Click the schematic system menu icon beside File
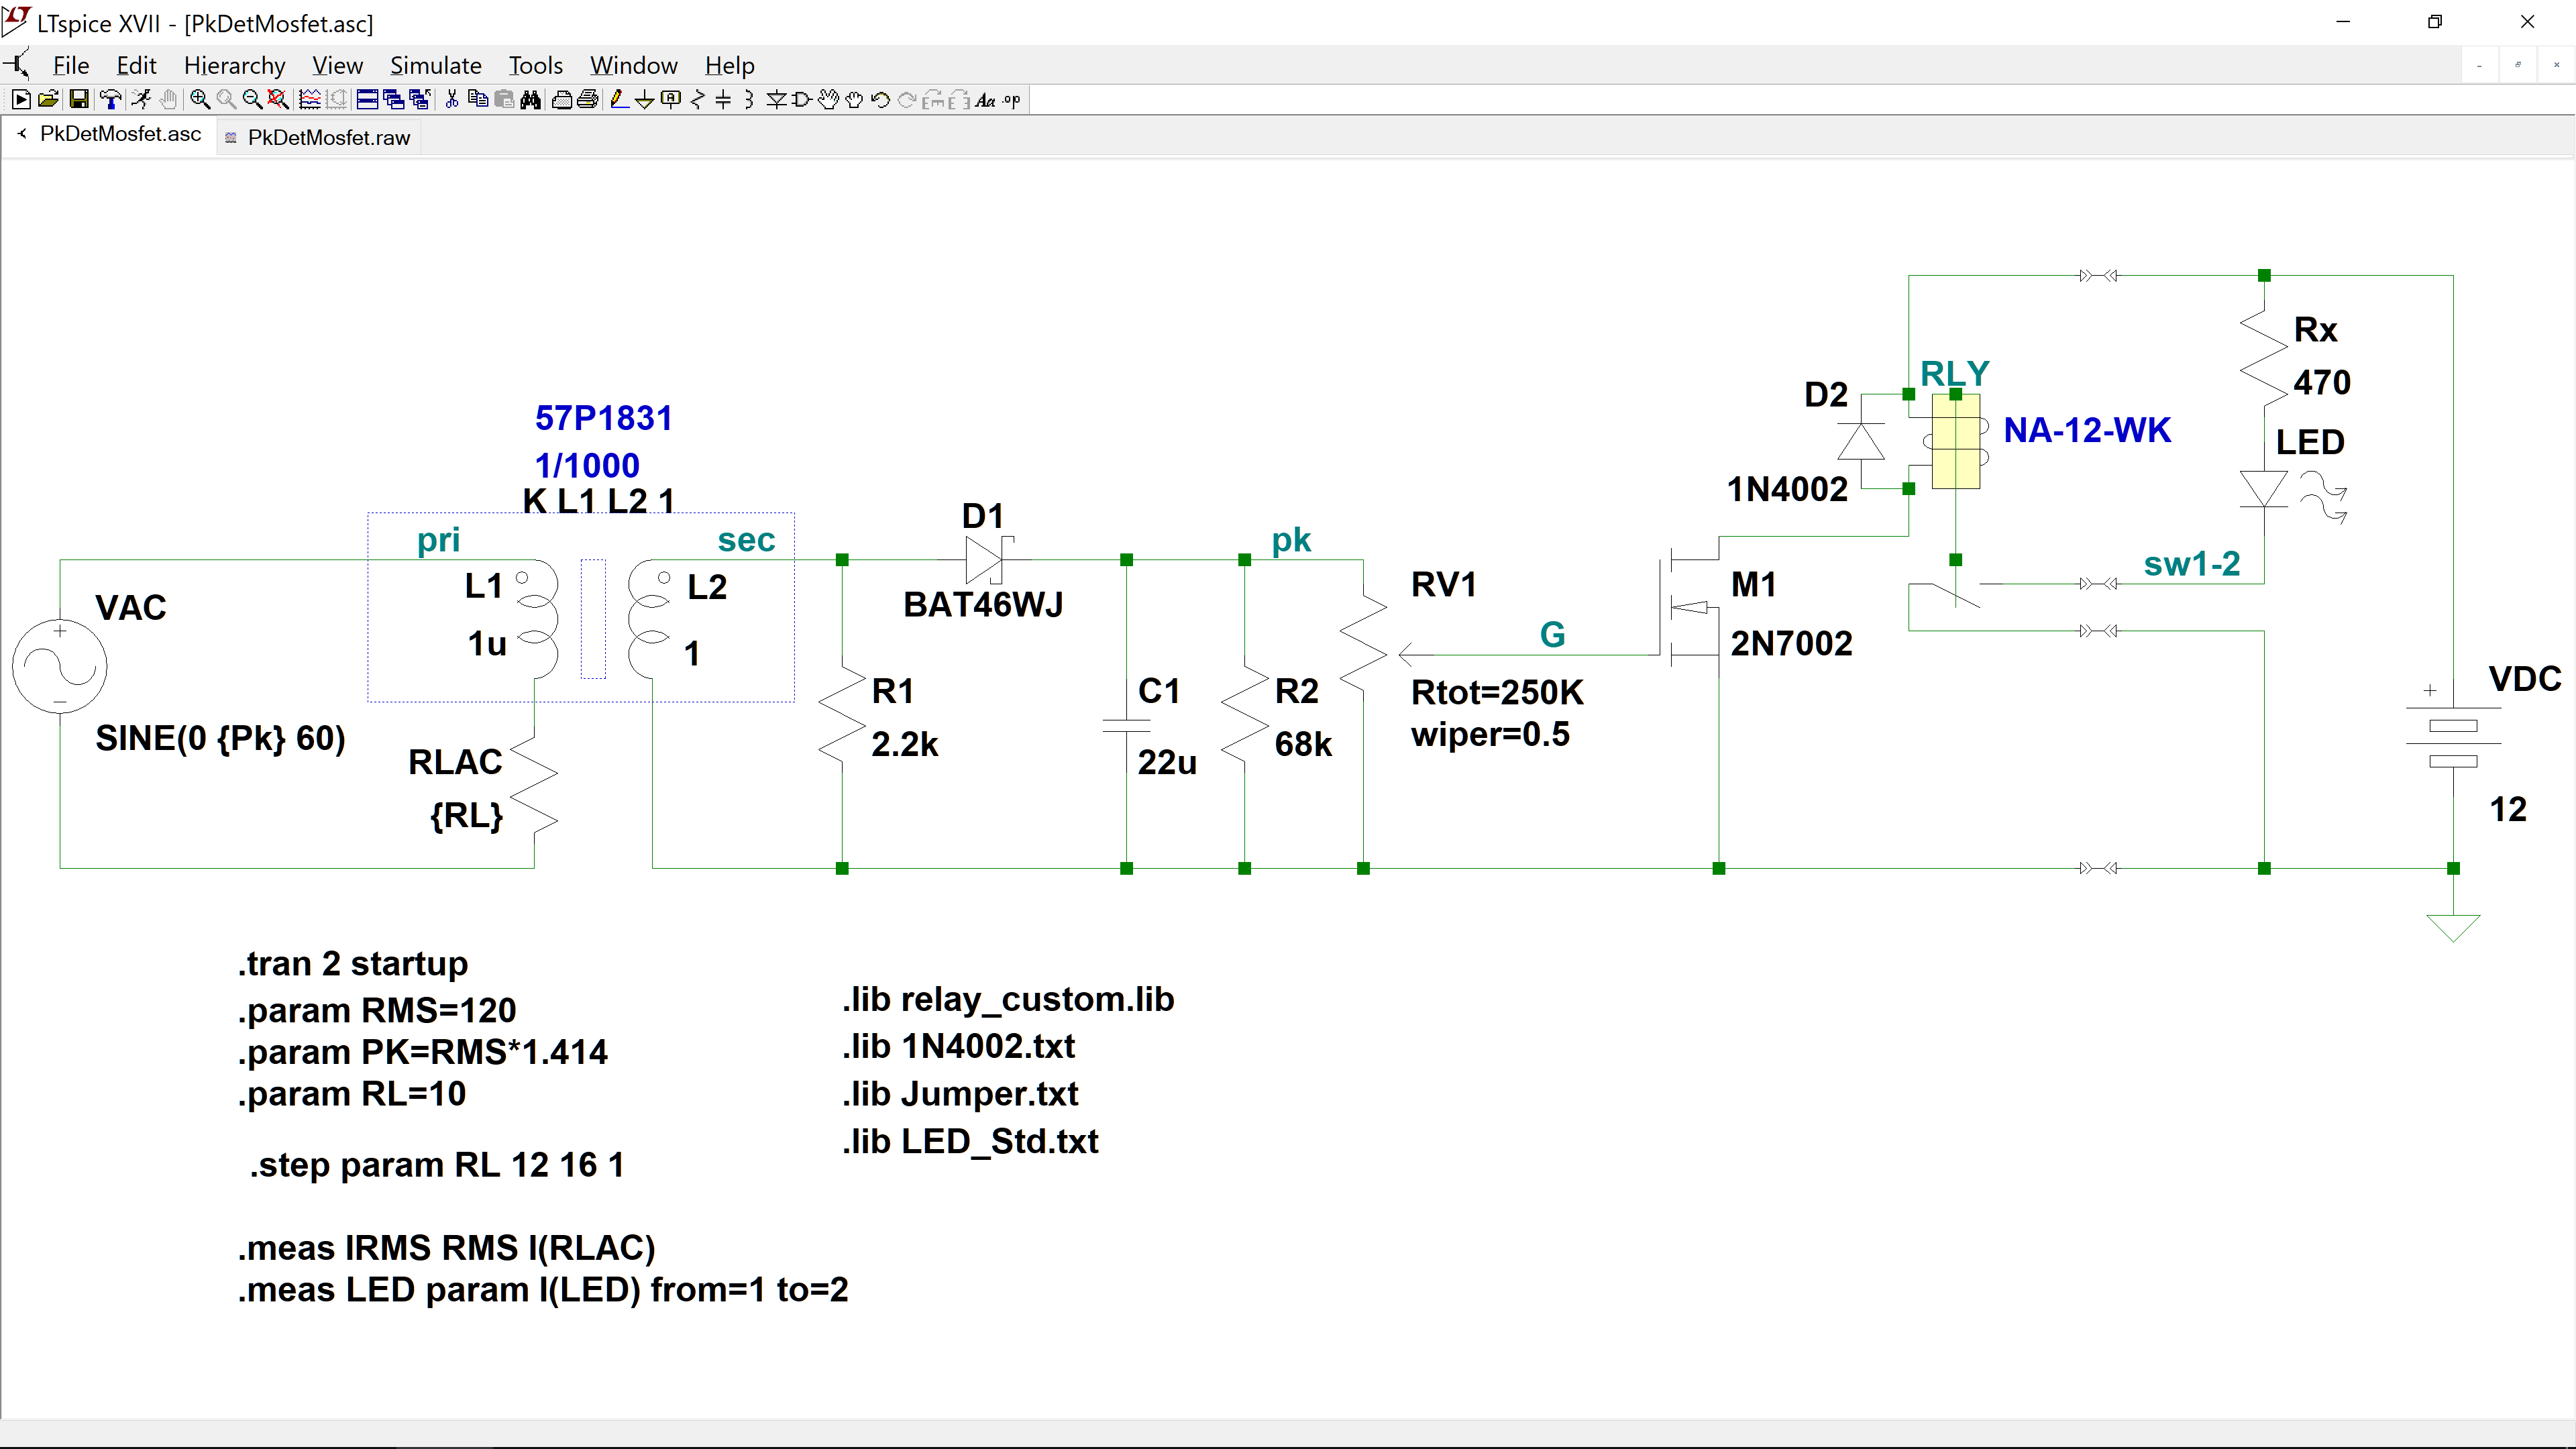The image size is (2576, 1449). point(17,65)
